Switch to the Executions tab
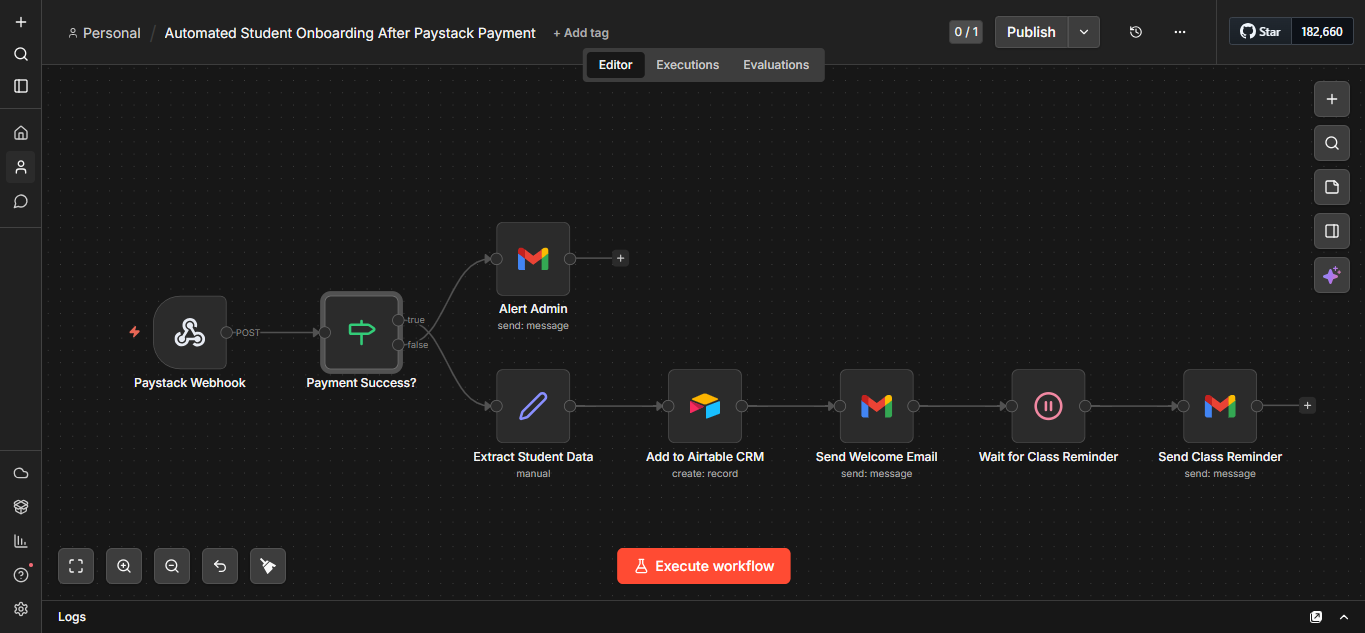Screen dimensions: 1365x633 click(687, 65)
